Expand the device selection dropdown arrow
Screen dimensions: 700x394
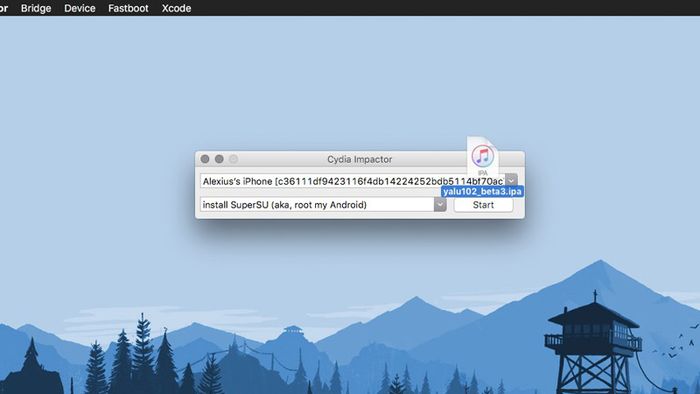click(512, 180)
